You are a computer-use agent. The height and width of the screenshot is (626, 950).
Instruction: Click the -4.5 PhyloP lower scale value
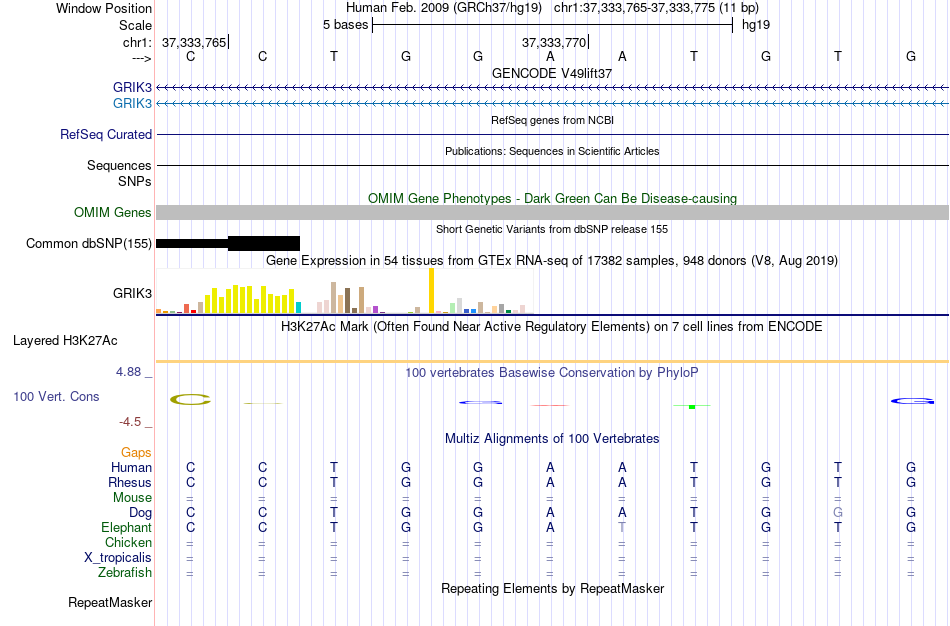[x=130, y=422]
